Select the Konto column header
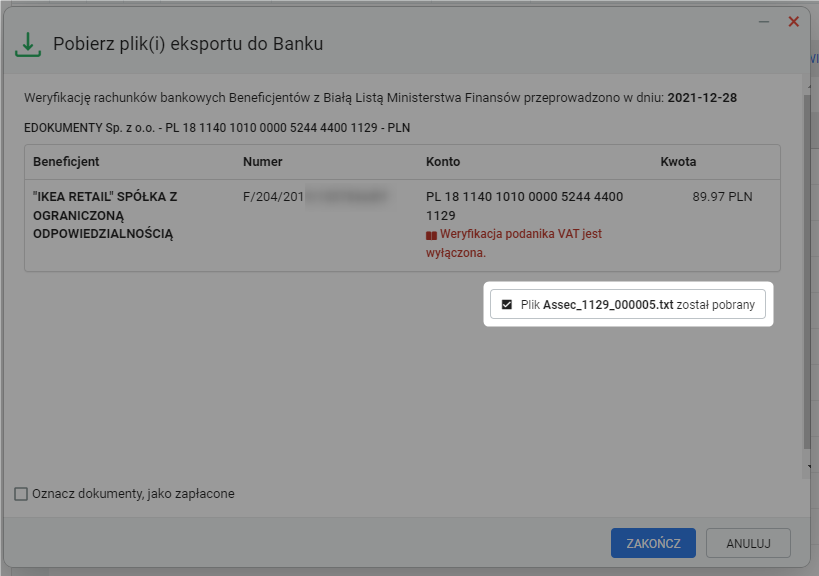 [x=443, y=161]
